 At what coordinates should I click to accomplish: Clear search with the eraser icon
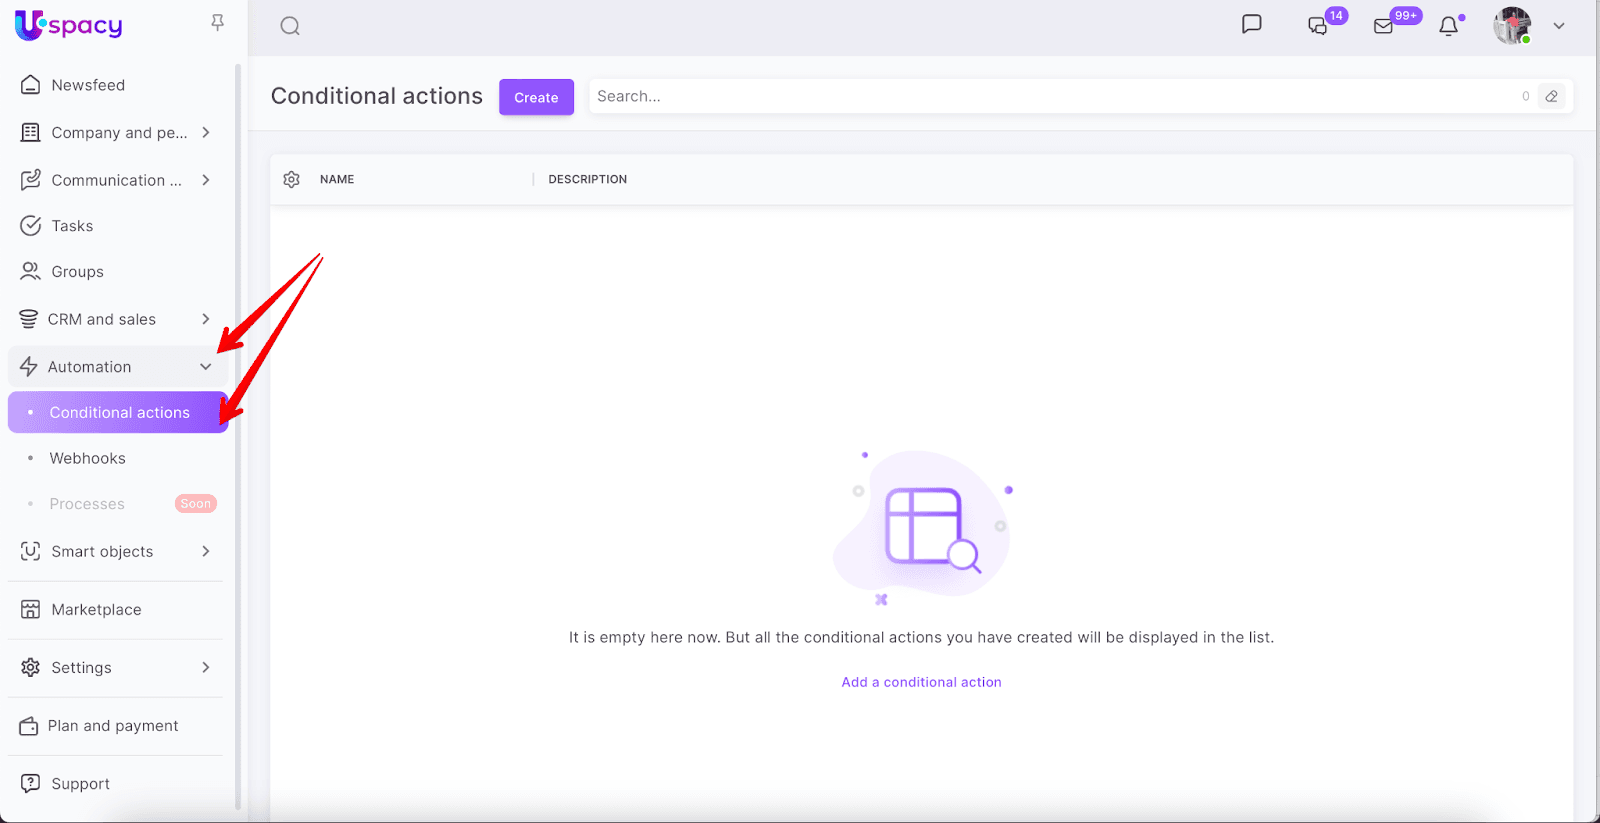point(1551,97)
